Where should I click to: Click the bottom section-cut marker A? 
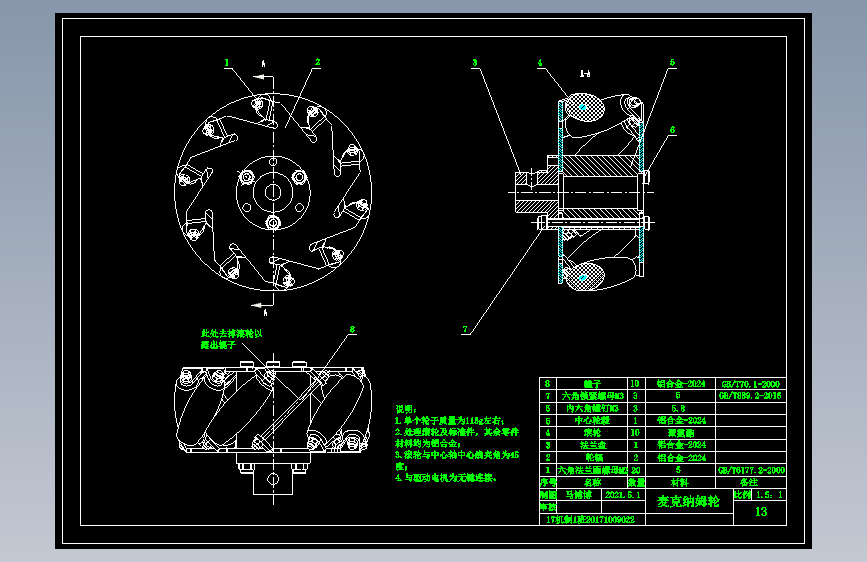(x=265, y=313)
